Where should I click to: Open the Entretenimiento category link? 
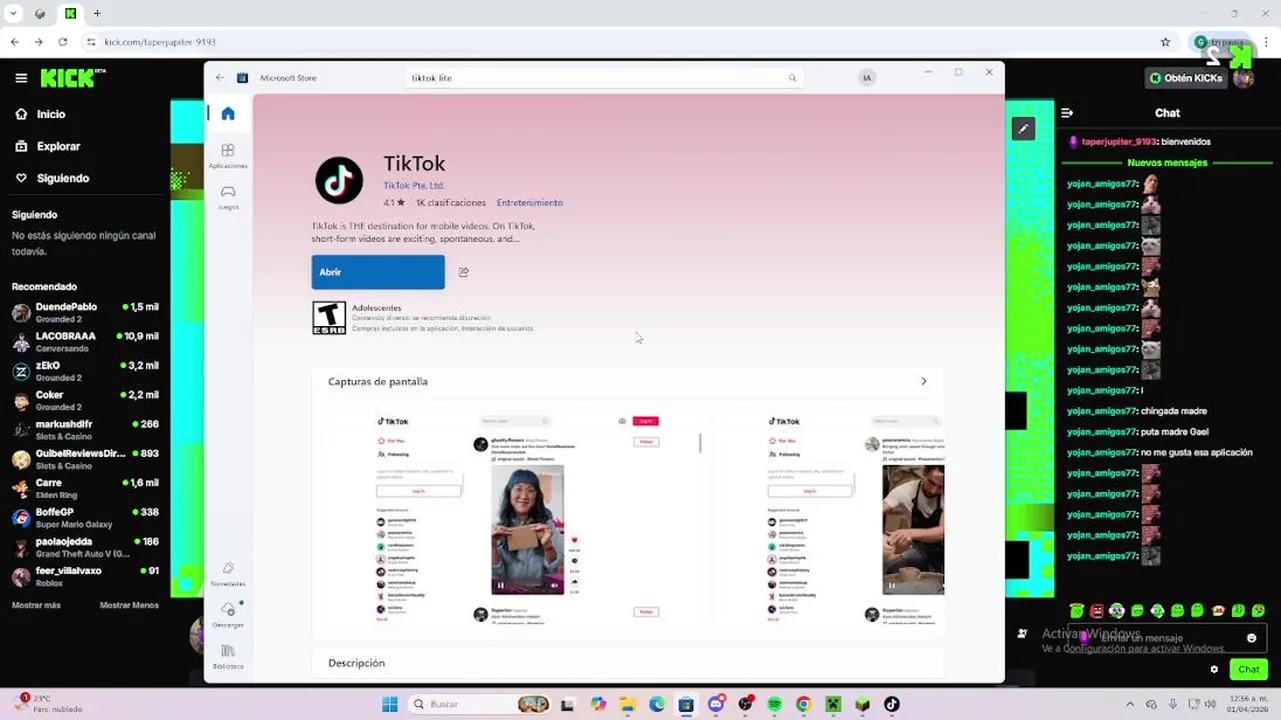click(x=530, y=202)
